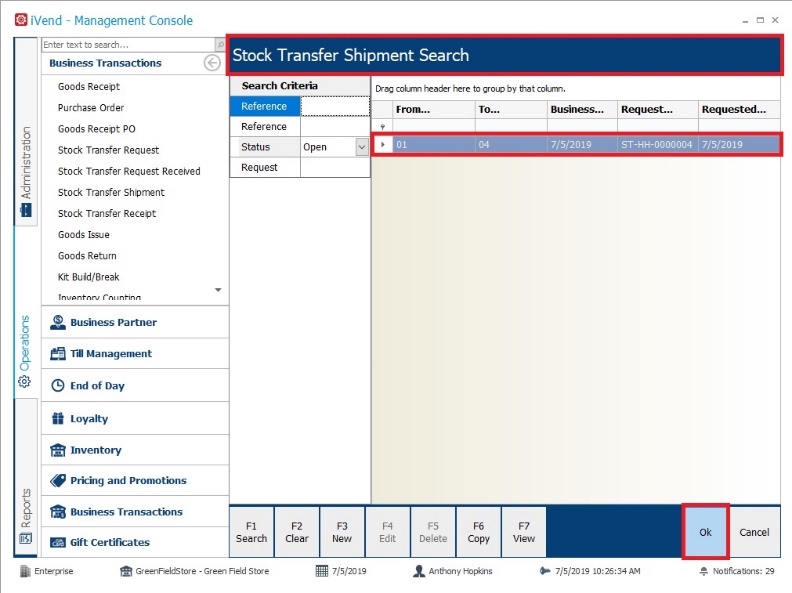Click the Enterprise building icon in status bar

click(25, 571)
